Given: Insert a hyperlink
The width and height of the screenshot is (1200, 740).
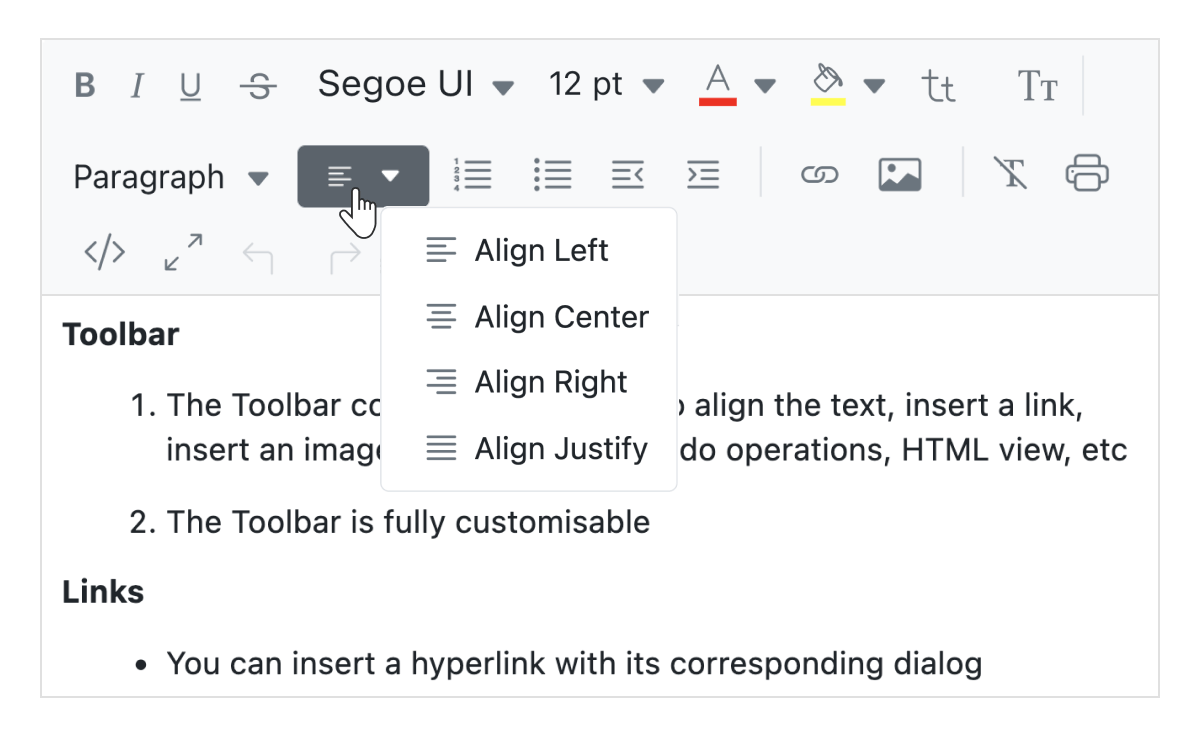Looking at the screenshot, I should tap(819, 174).
